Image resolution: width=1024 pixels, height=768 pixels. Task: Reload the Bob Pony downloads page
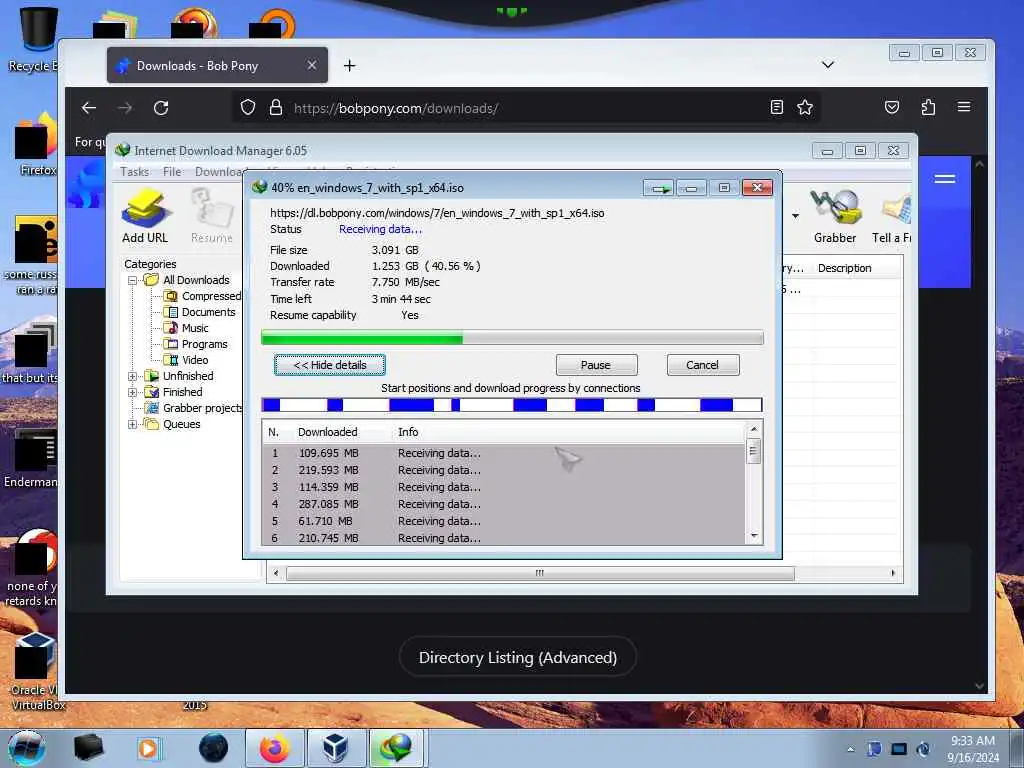pos(161,108)
